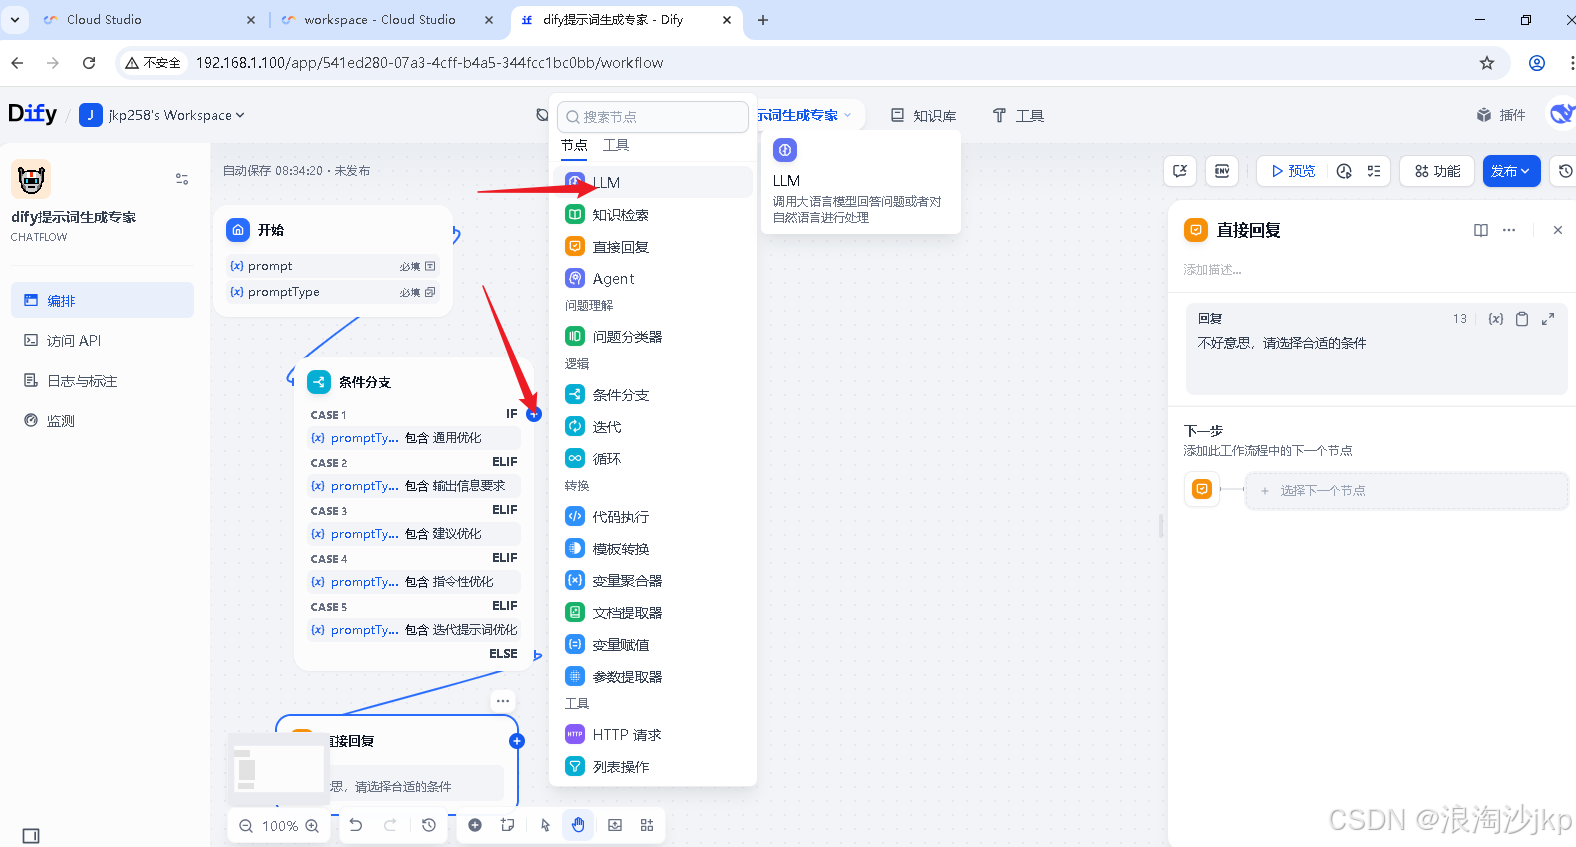Image resolution: width=1576 pixels, height=847 pixels.
Task: Switch to the 节点 tab in node picker
Action: click(x=574, y=145)
